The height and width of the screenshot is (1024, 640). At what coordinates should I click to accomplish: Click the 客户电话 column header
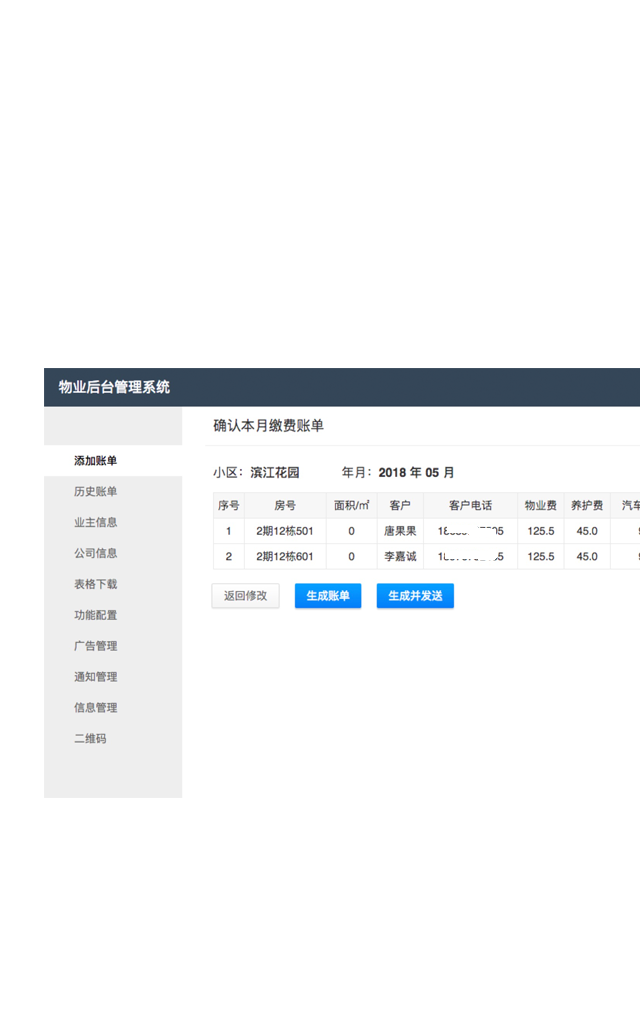(470, 506)
